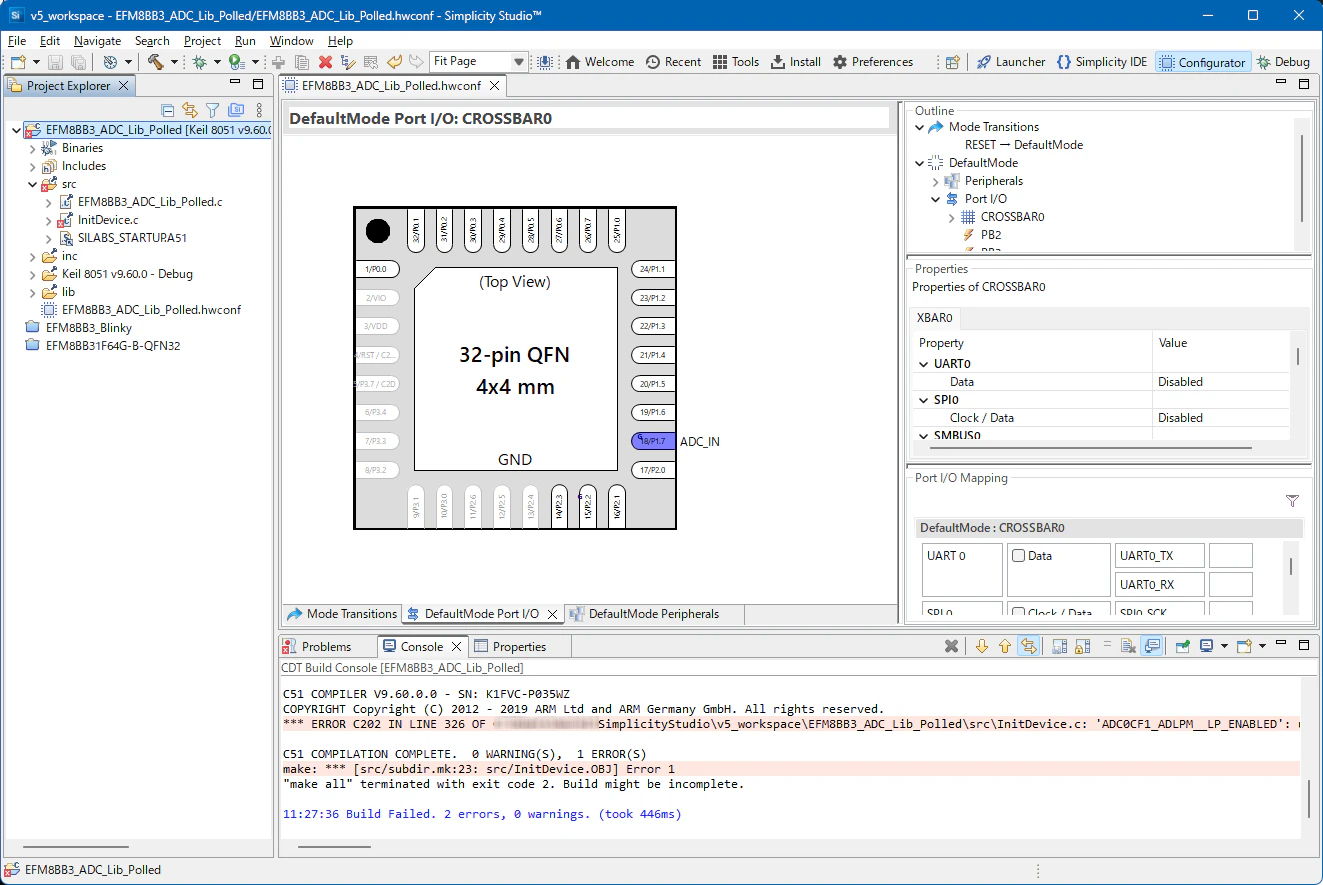Image resolution: width=1323 pixels, height=885 pixels.
Task: Switch to the DefaultMode Peripherals tab
Action: pos(644,614)
